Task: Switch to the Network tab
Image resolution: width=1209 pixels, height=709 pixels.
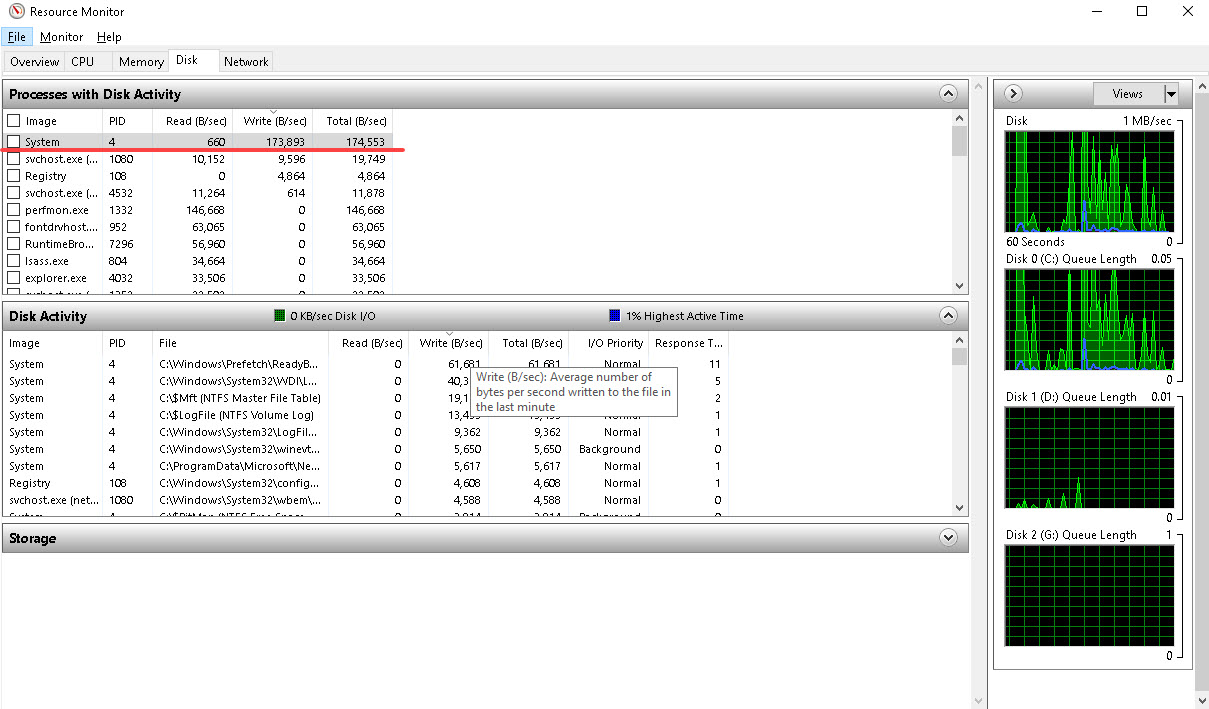Action: tap(246, 61)
